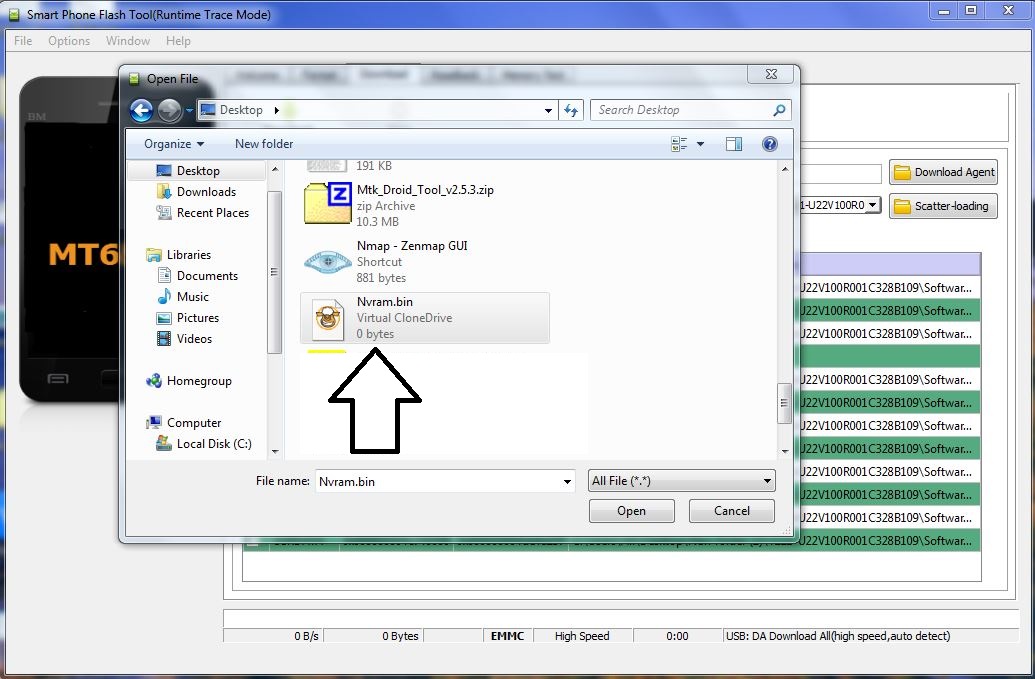Expand the arrow after Desktop breadcrumb
Viewport: 1035px width, 679px height.
click(277, 110)
